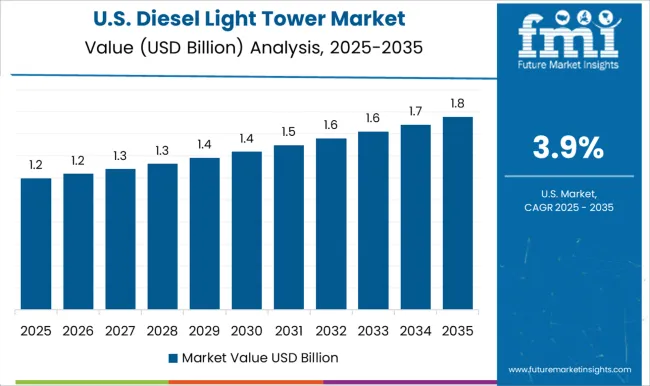Click the 2032 x-axis label
The image size is (650, 386).
coord(331,331)
